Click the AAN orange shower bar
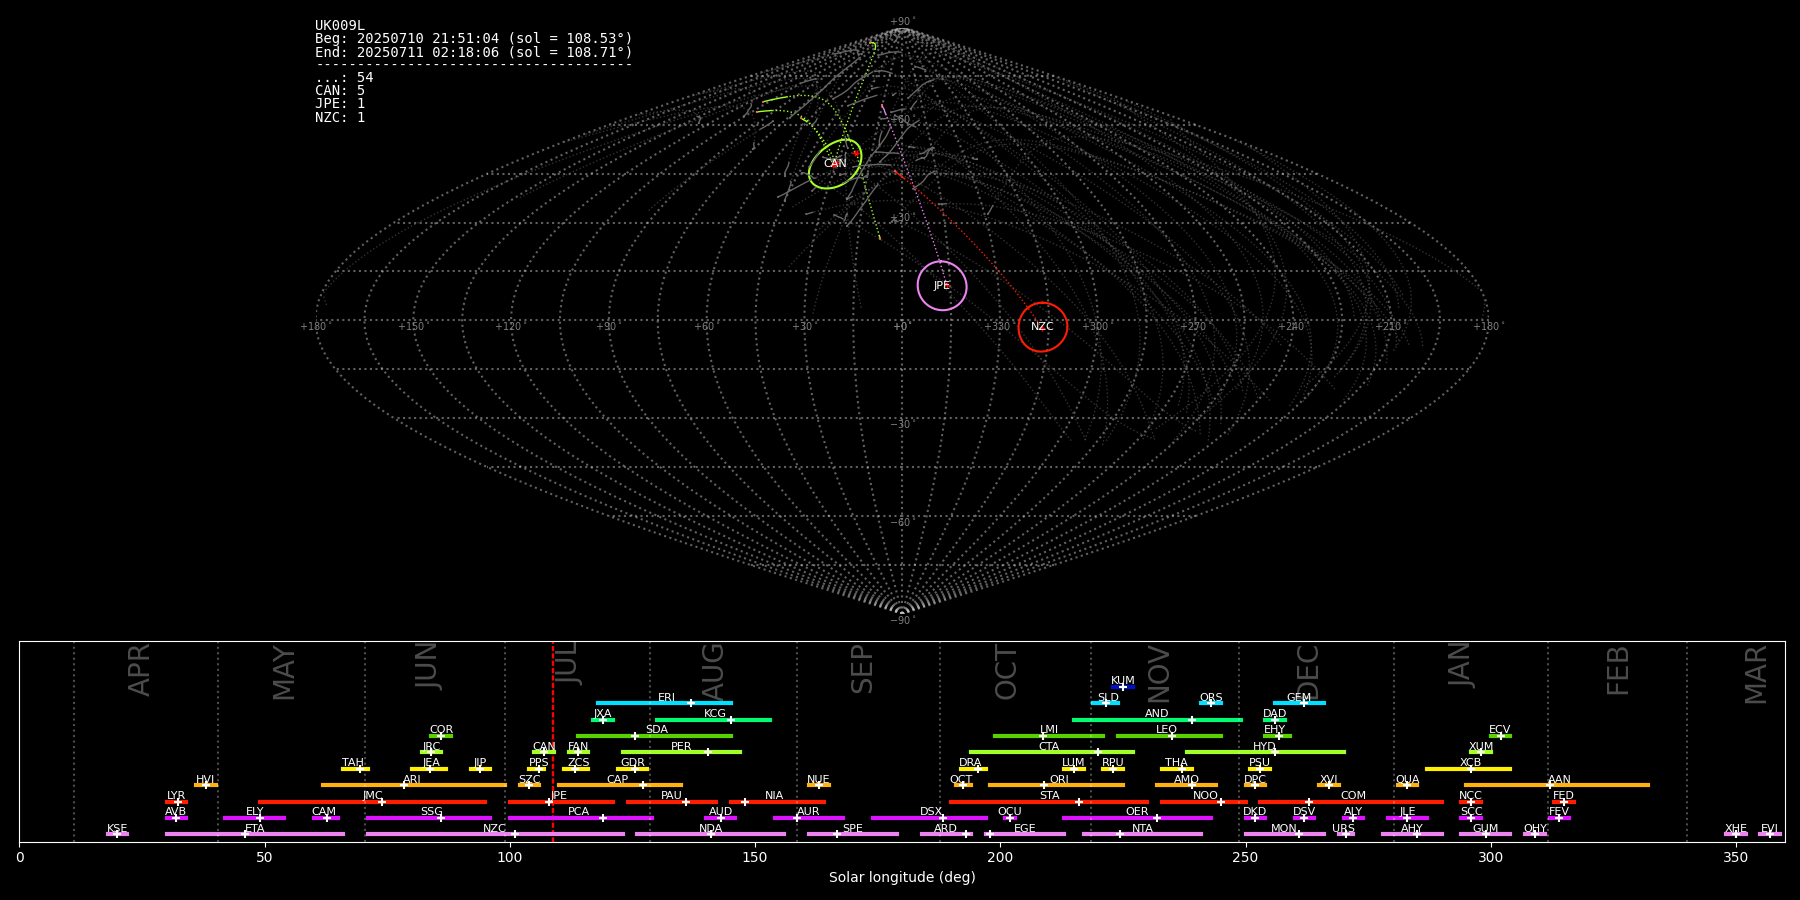 pyautogui.click(x=1557, y=785)
